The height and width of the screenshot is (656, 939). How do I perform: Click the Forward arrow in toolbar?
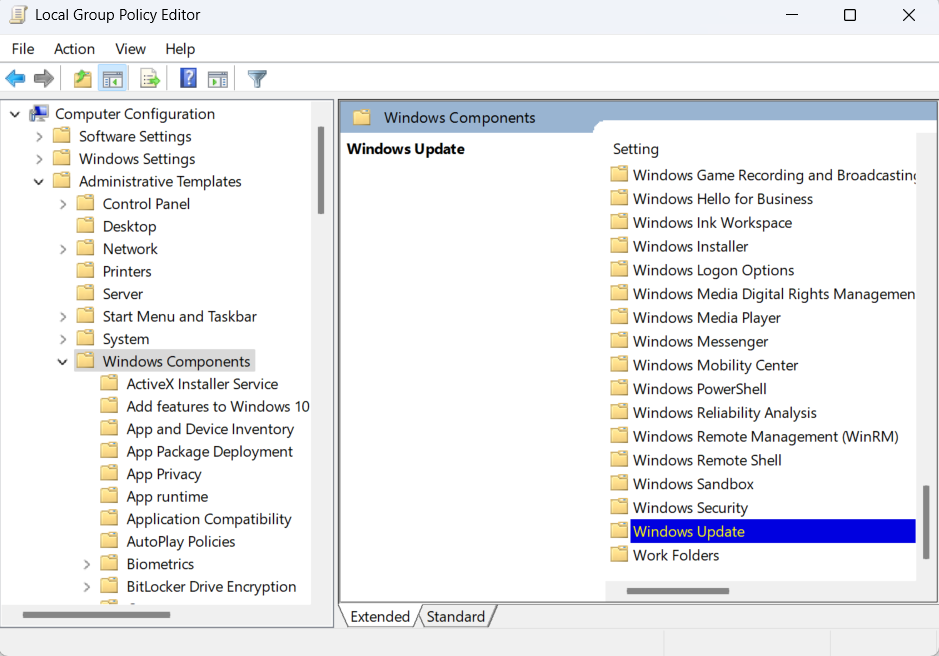tap(44, 78)
